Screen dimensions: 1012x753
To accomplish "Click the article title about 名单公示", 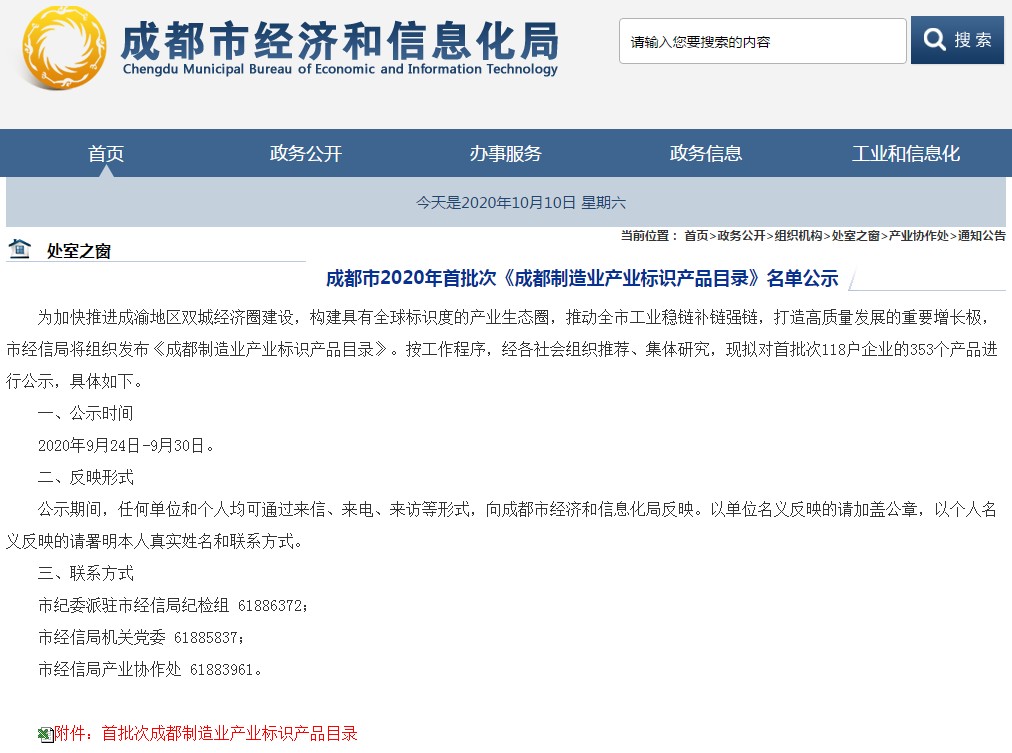I will click(582, 278).
